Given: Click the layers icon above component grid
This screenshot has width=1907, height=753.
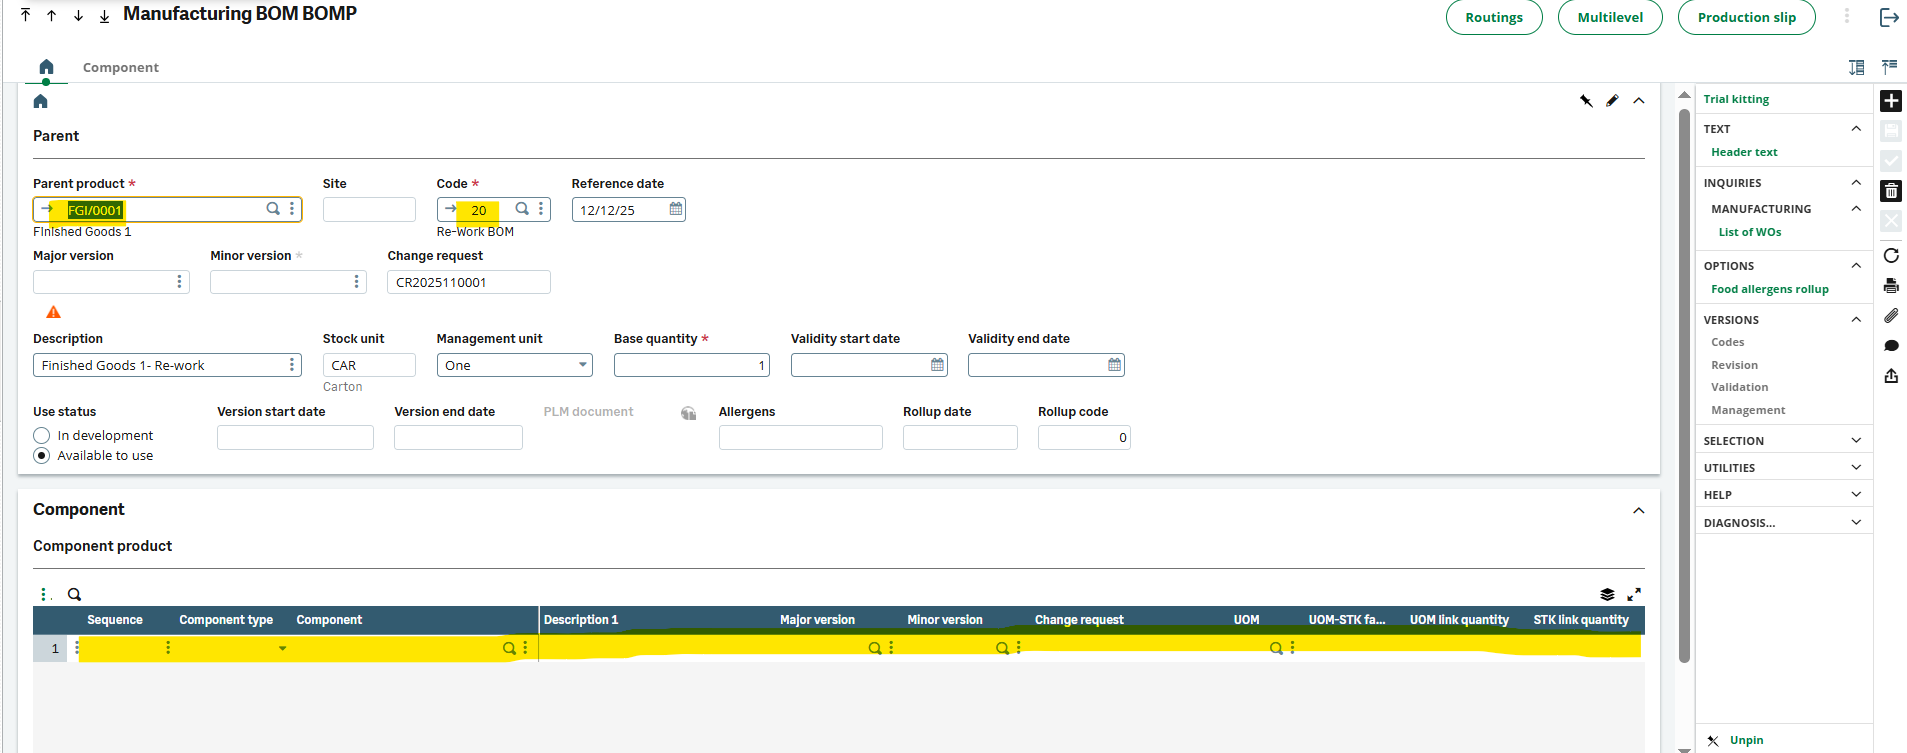Looking at the screenshot, I should tap(1607, 594).
